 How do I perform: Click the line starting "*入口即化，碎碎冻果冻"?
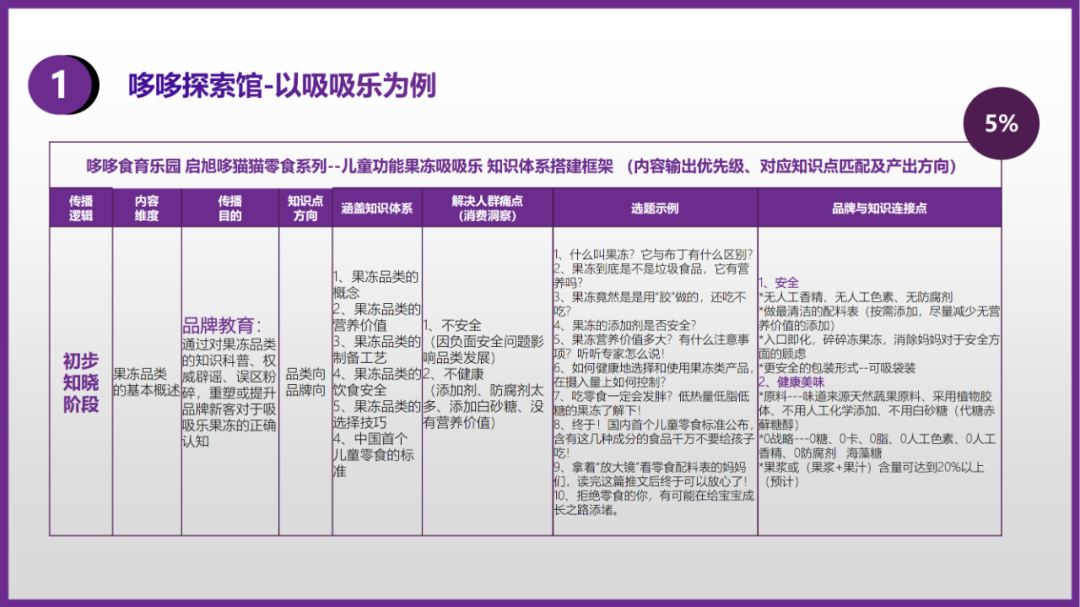880,347
